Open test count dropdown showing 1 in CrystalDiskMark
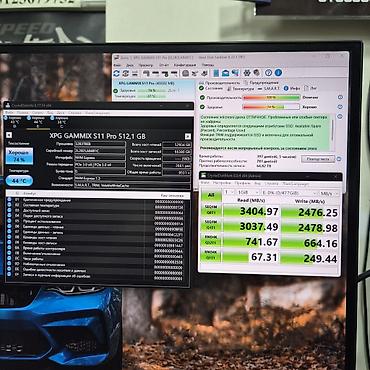This screenshot has height=370, width=370. click(229, 192)
